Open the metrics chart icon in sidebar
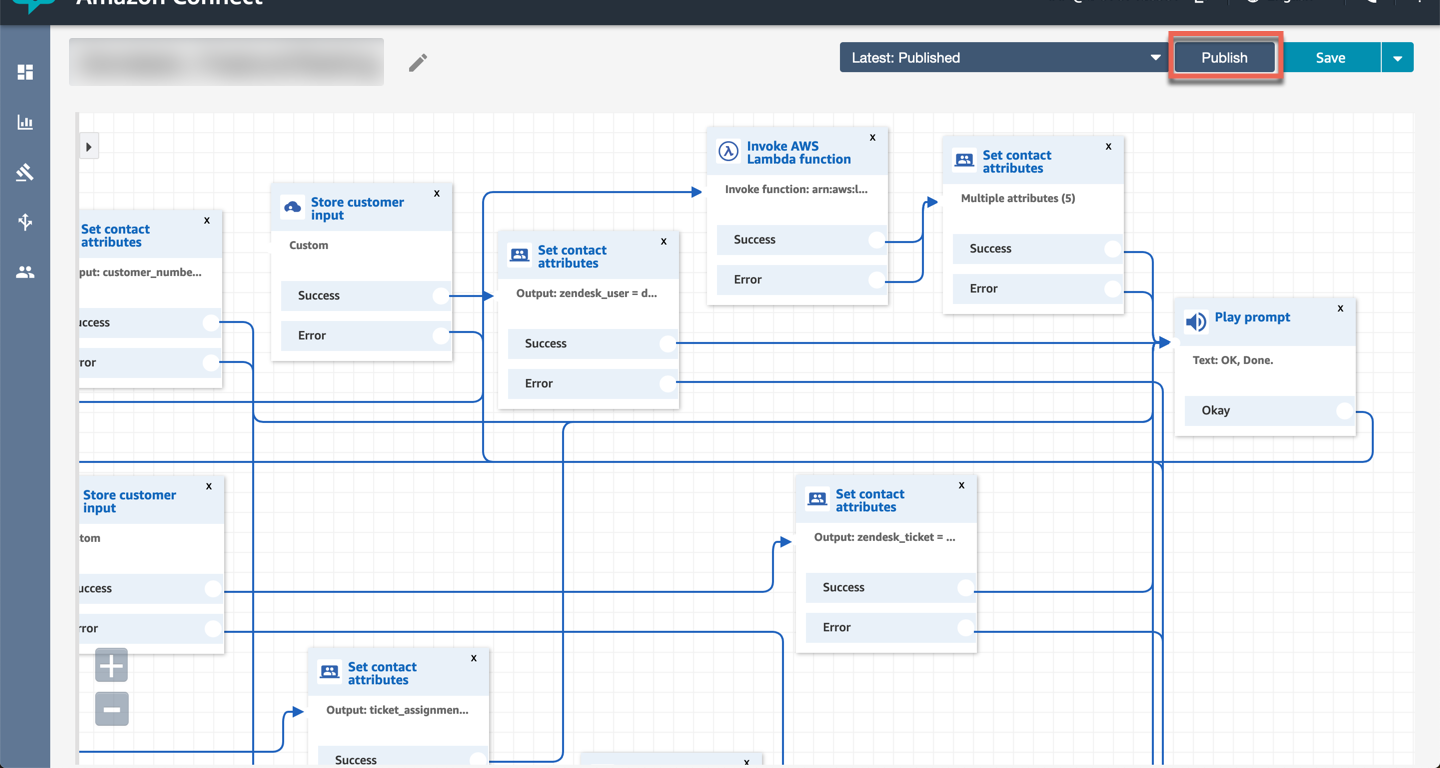 25,122
